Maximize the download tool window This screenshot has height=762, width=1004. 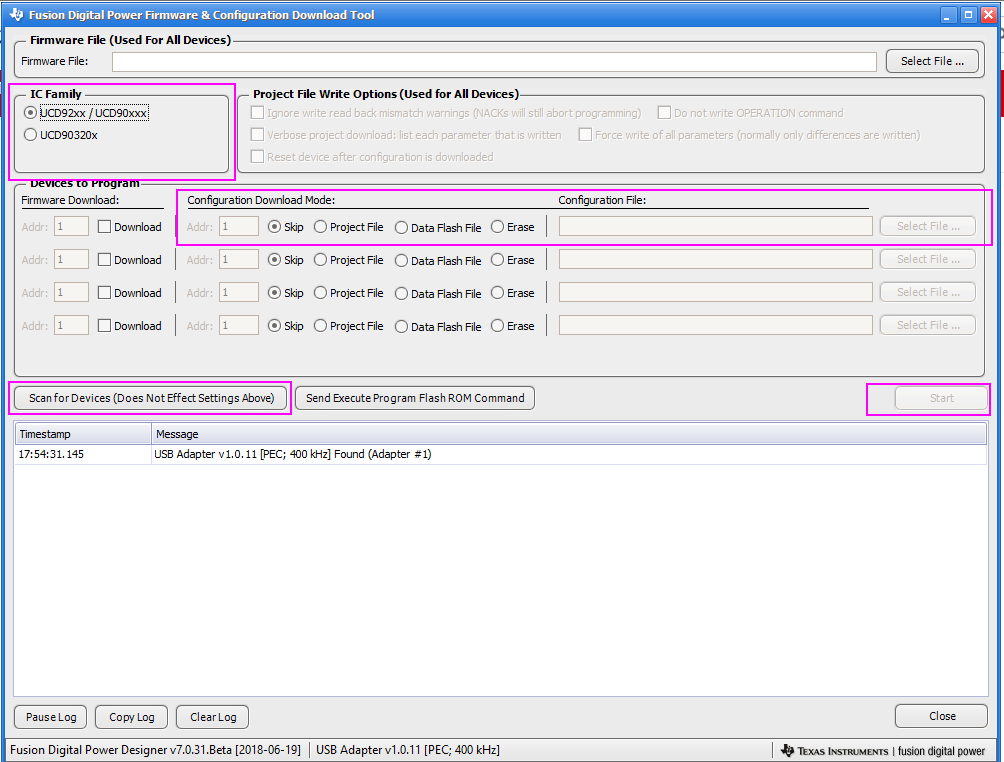(968, 15)
